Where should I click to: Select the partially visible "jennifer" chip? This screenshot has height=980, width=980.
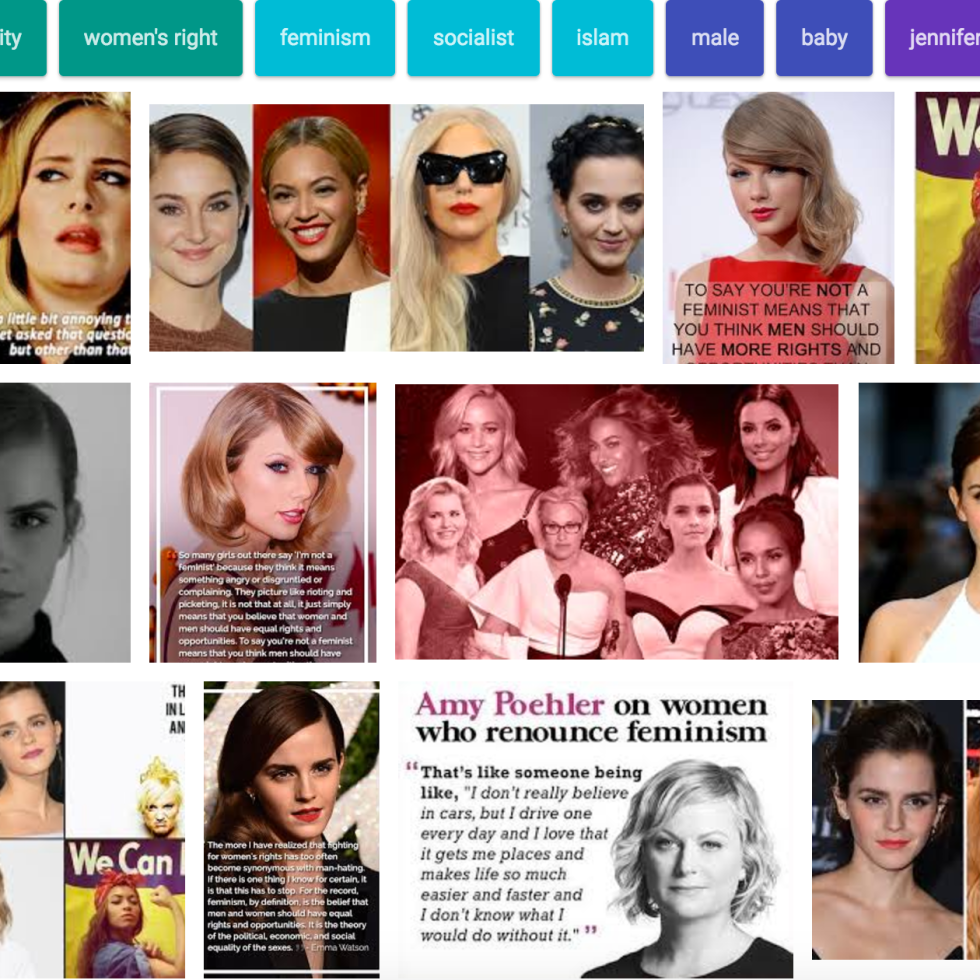click(x=935, y=38)
